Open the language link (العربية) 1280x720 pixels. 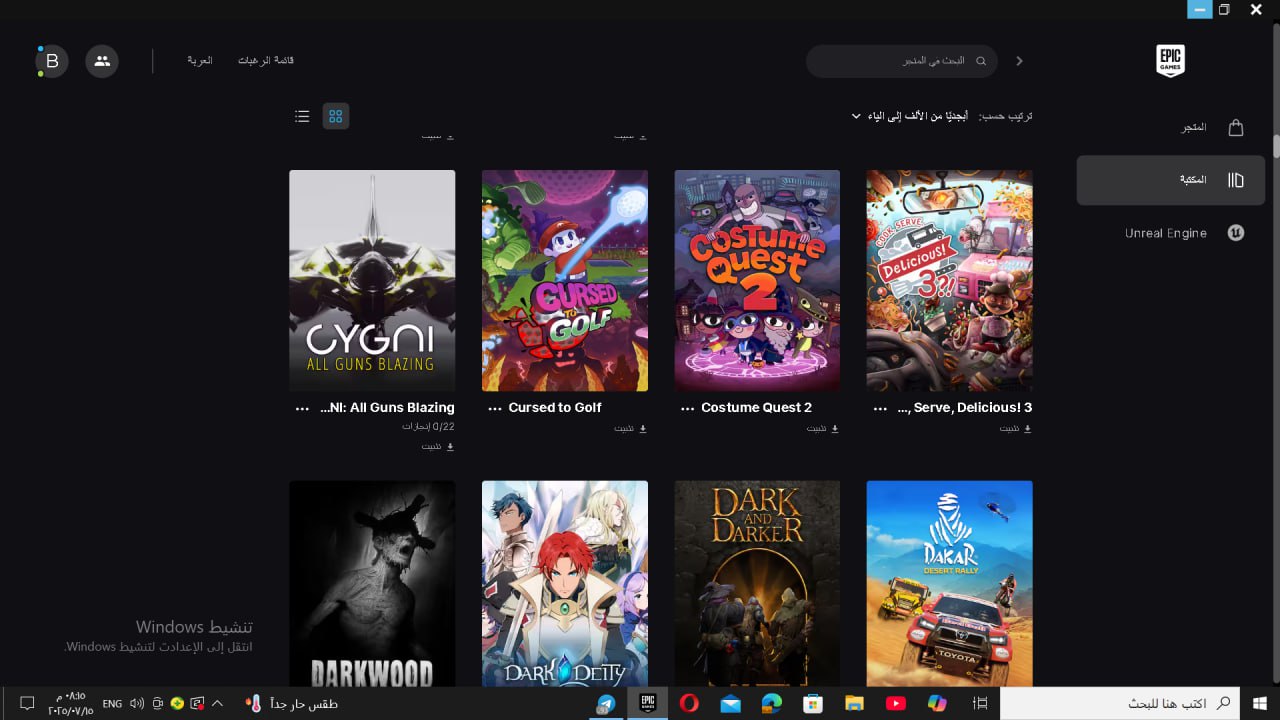point(200,61)
